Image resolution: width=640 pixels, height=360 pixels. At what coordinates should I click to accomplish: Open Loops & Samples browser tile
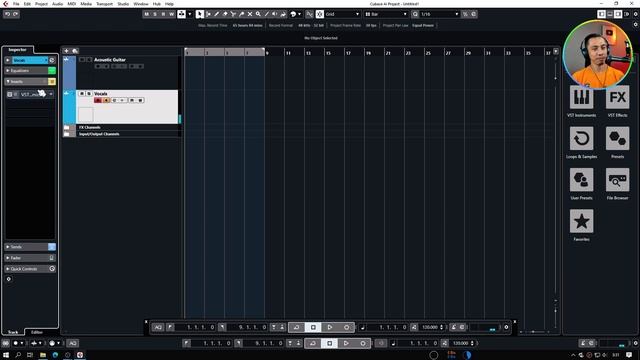tap(581, 139)
